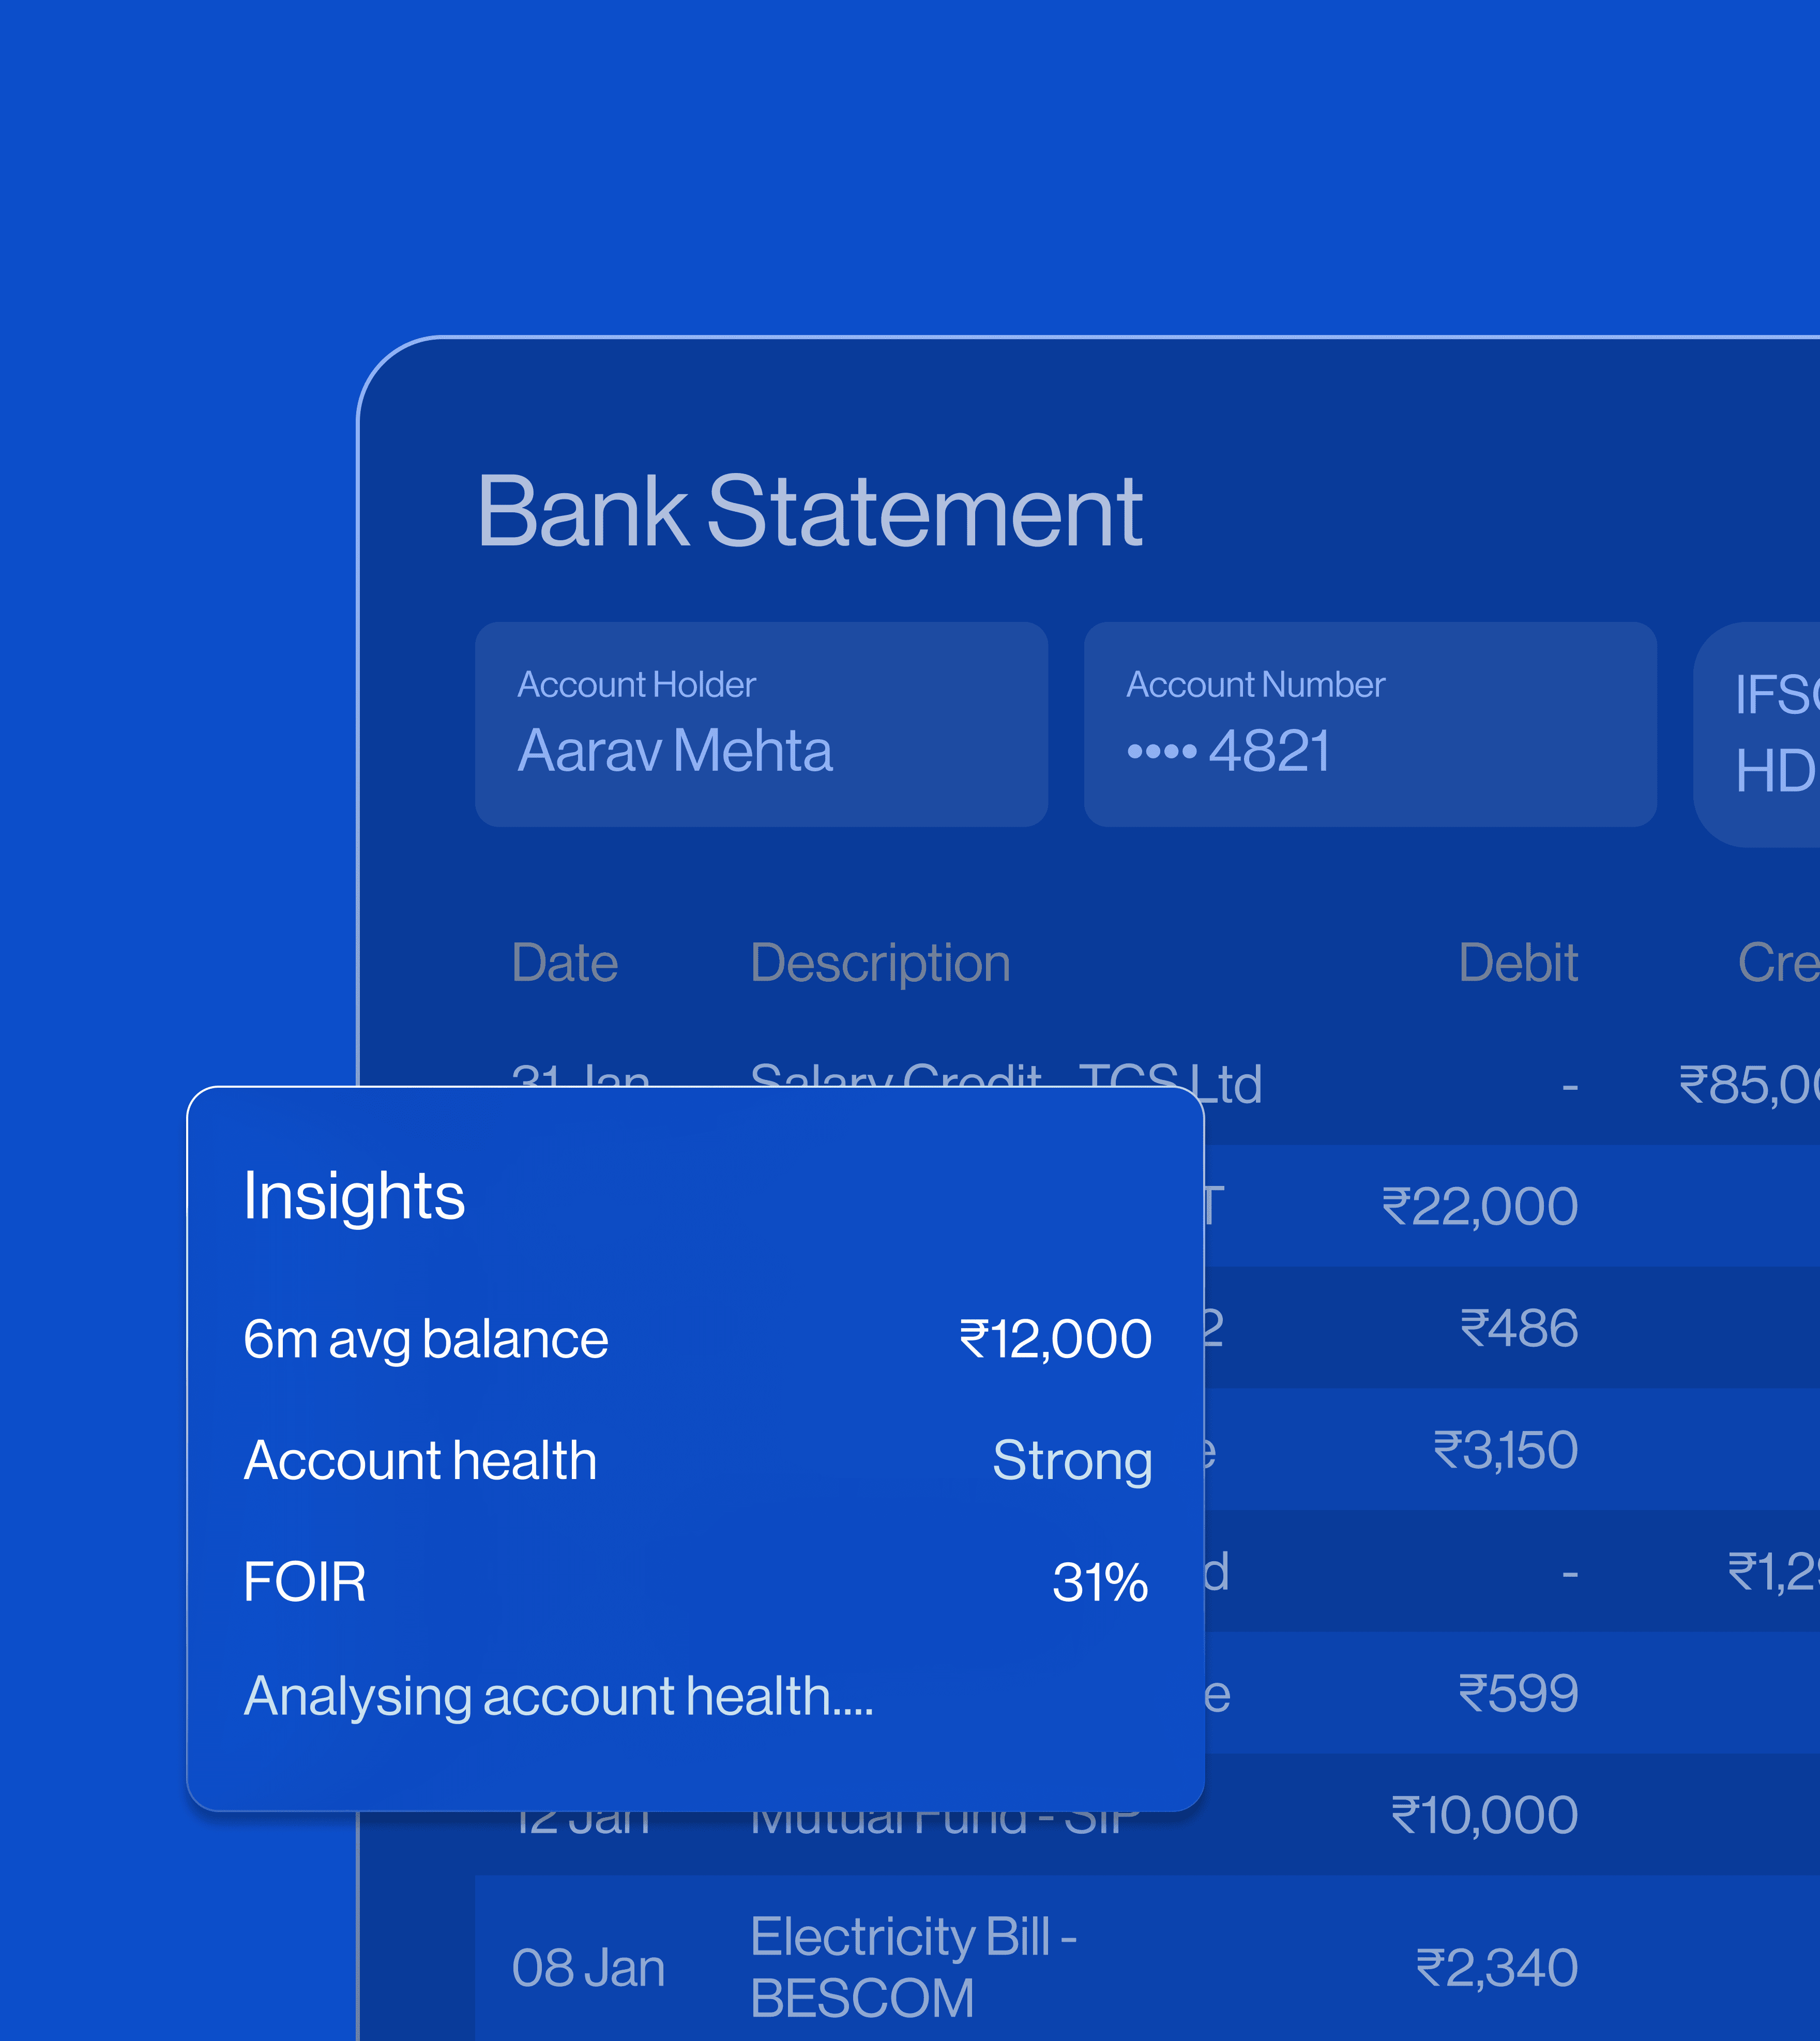This screenshot has width=1820, height=2041.
Task: Select the Account Number label
Action: (1255, 685)
